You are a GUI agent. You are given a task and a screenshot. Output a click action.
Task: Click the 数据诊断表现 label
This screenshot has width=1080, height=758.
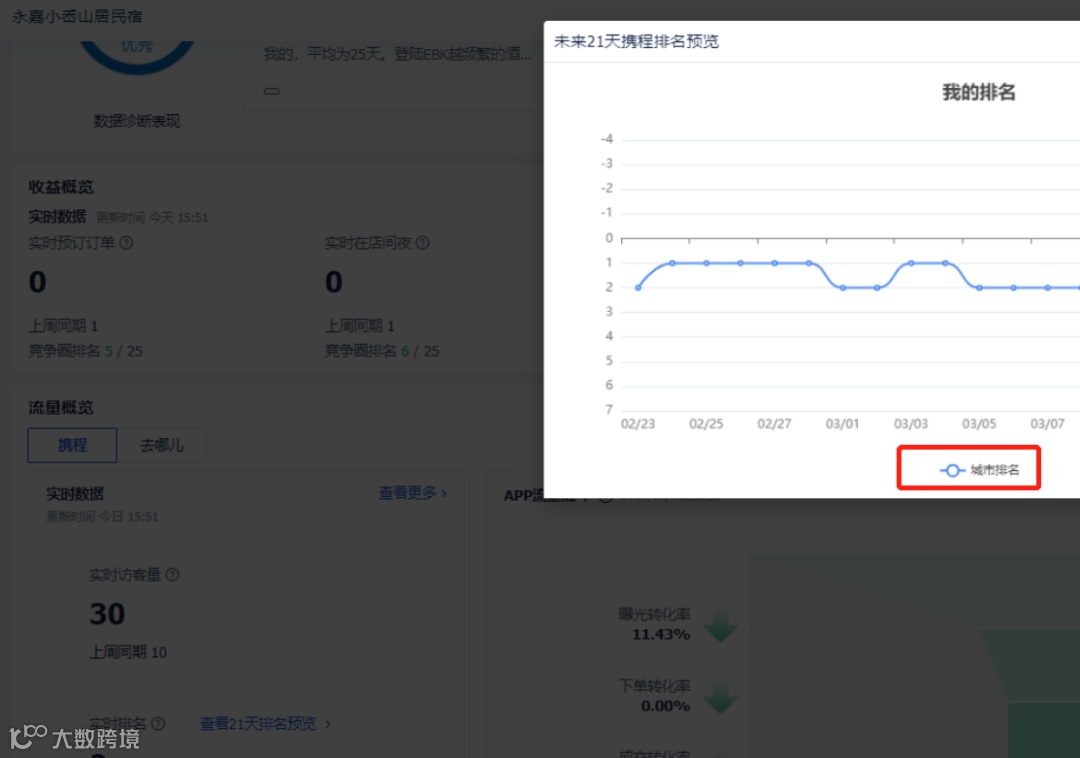click(x=137, y=121)
